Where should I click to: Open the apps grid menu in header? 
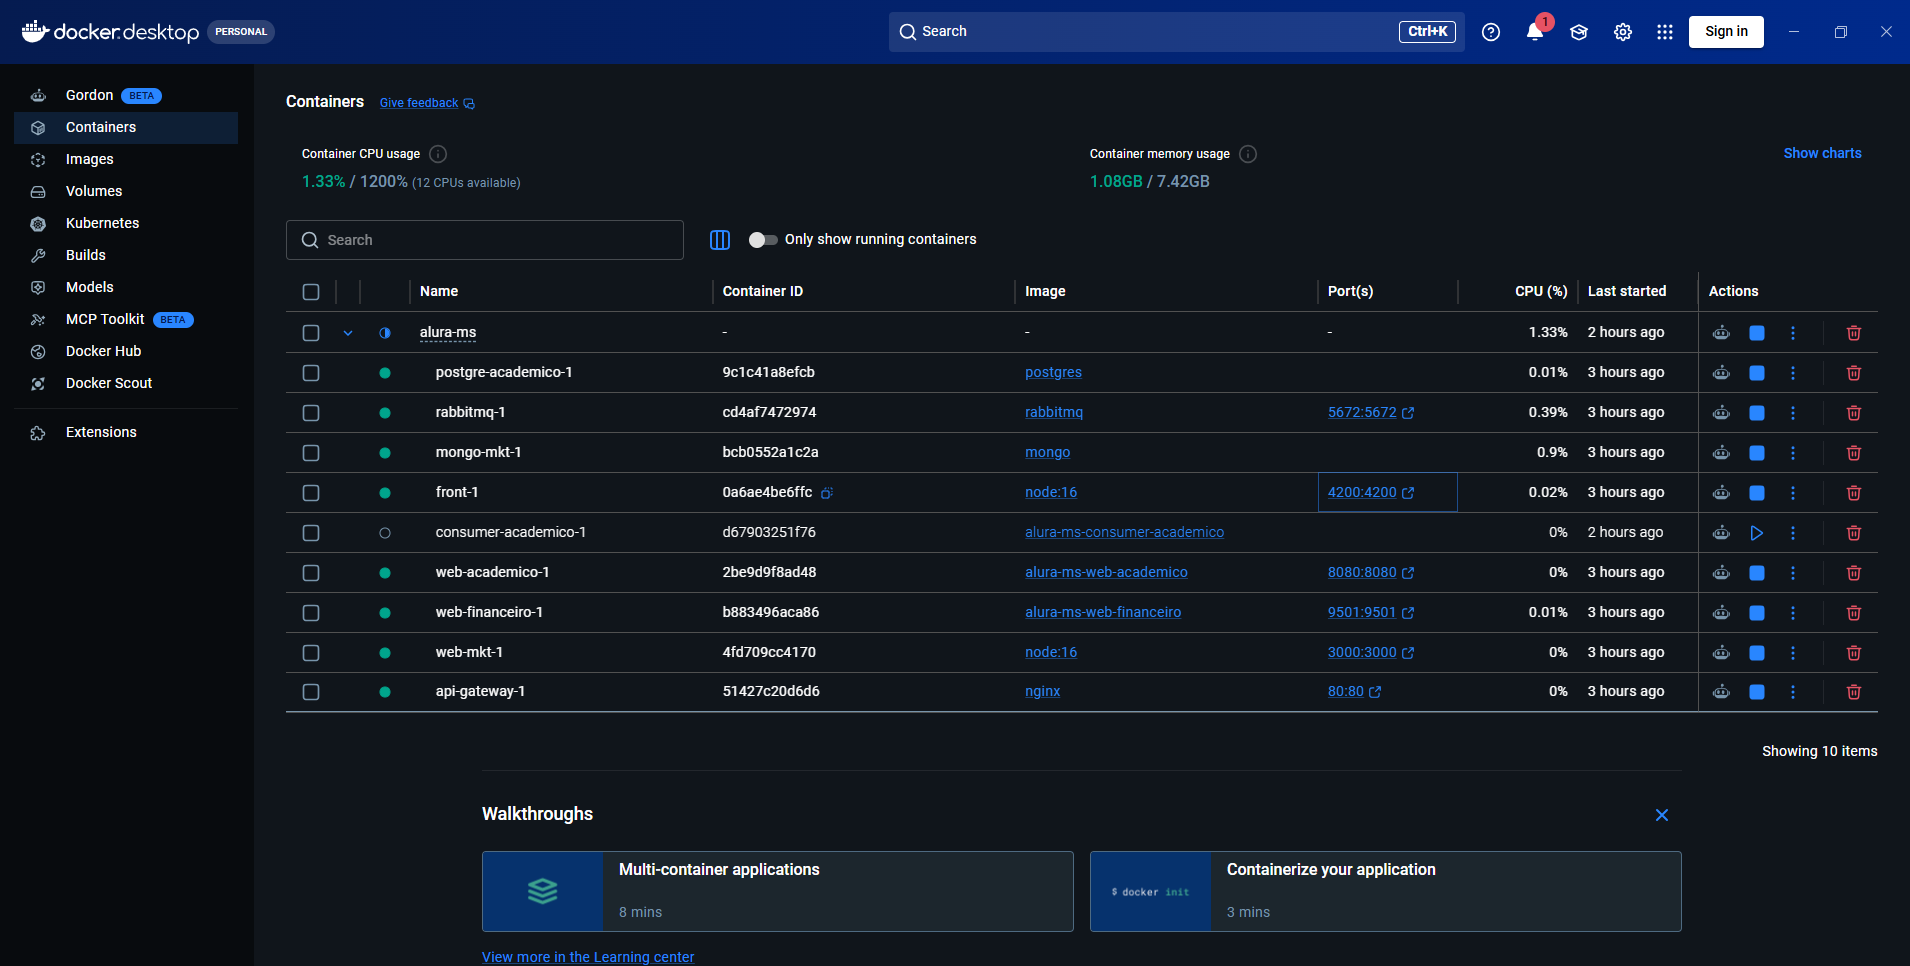click(1664, 32)
